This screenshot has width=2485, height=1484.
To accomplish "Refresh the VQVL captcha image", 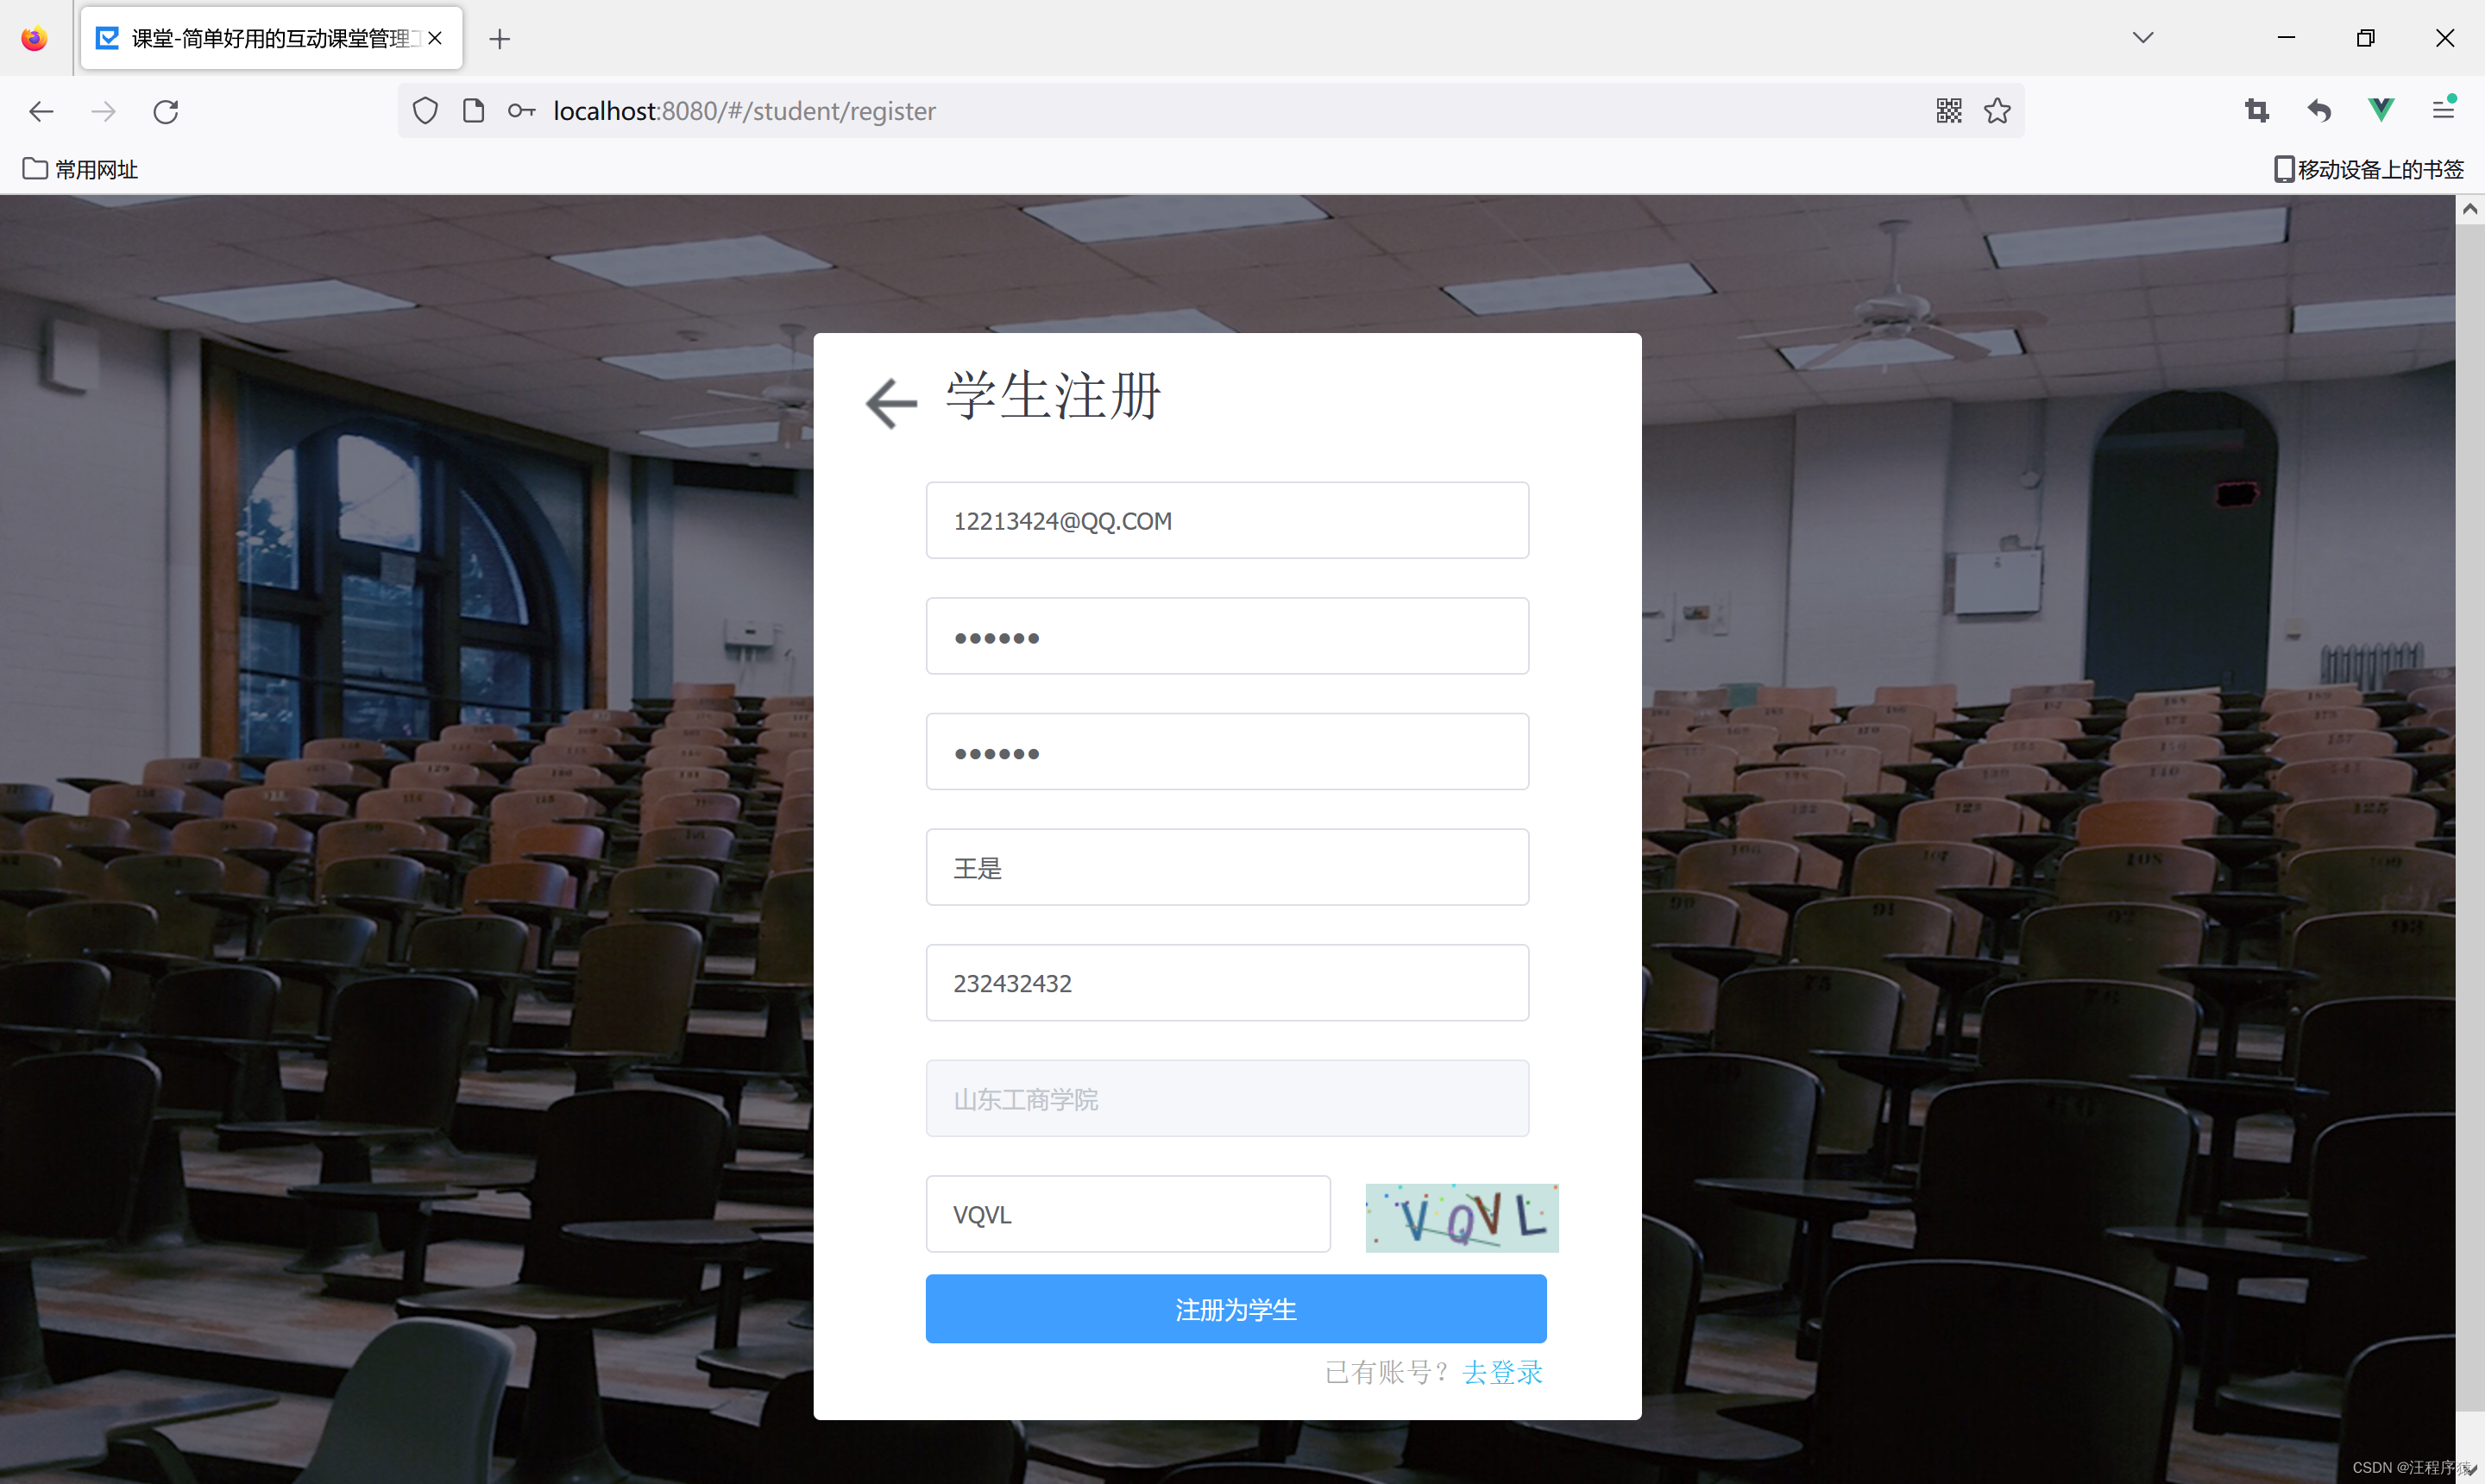I will click(x=1461, y=1217).
